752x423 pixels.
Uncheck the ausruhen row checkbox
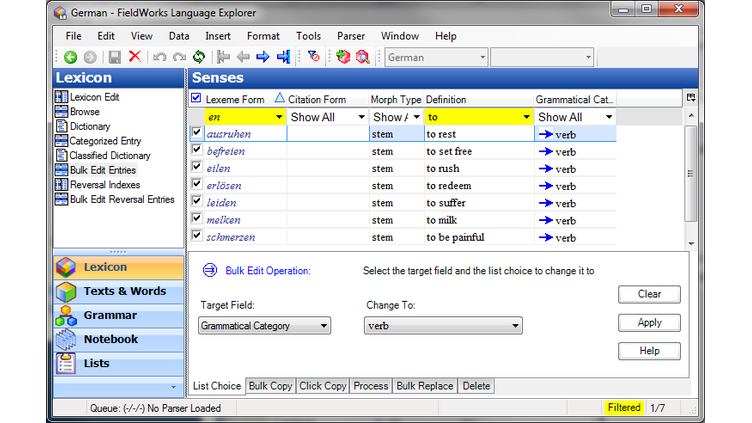tap(196, 132)
